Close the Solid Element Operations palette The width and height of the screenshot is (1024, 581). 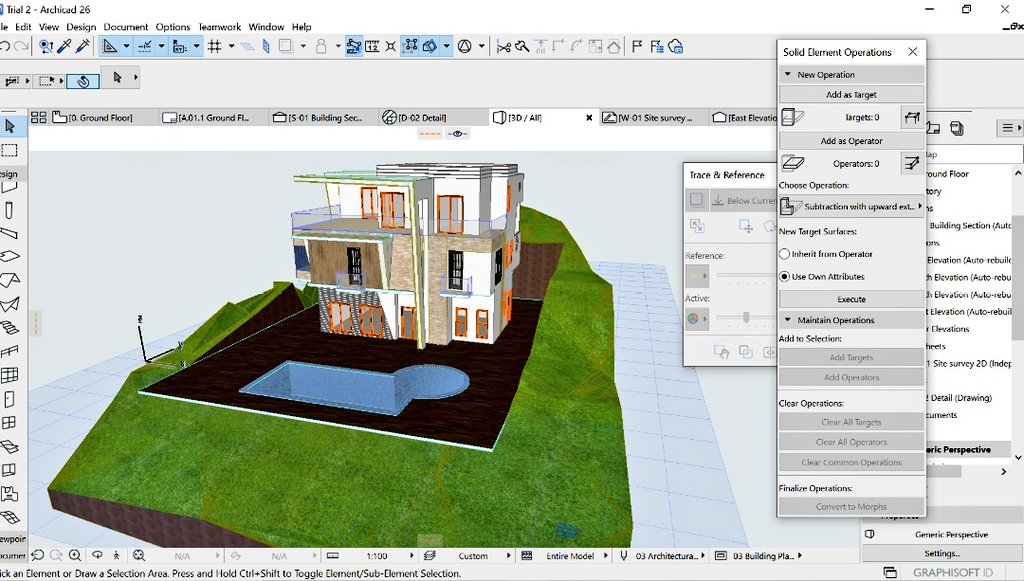(912, 52)
